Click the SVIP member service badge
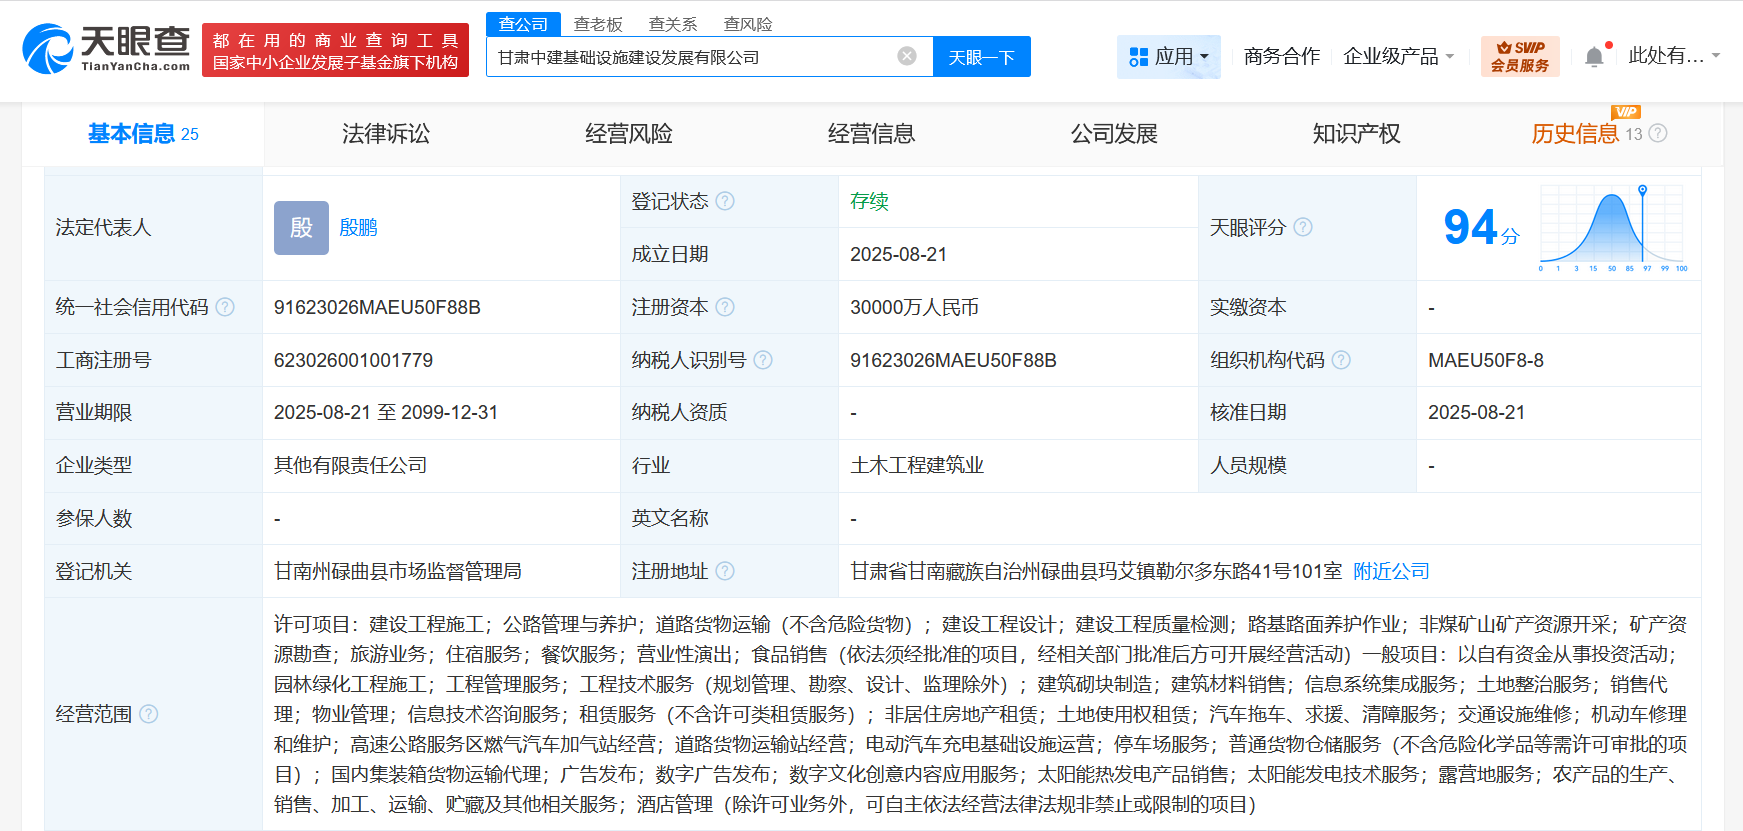This screenshot has width=1743, height=831. 1519,56
